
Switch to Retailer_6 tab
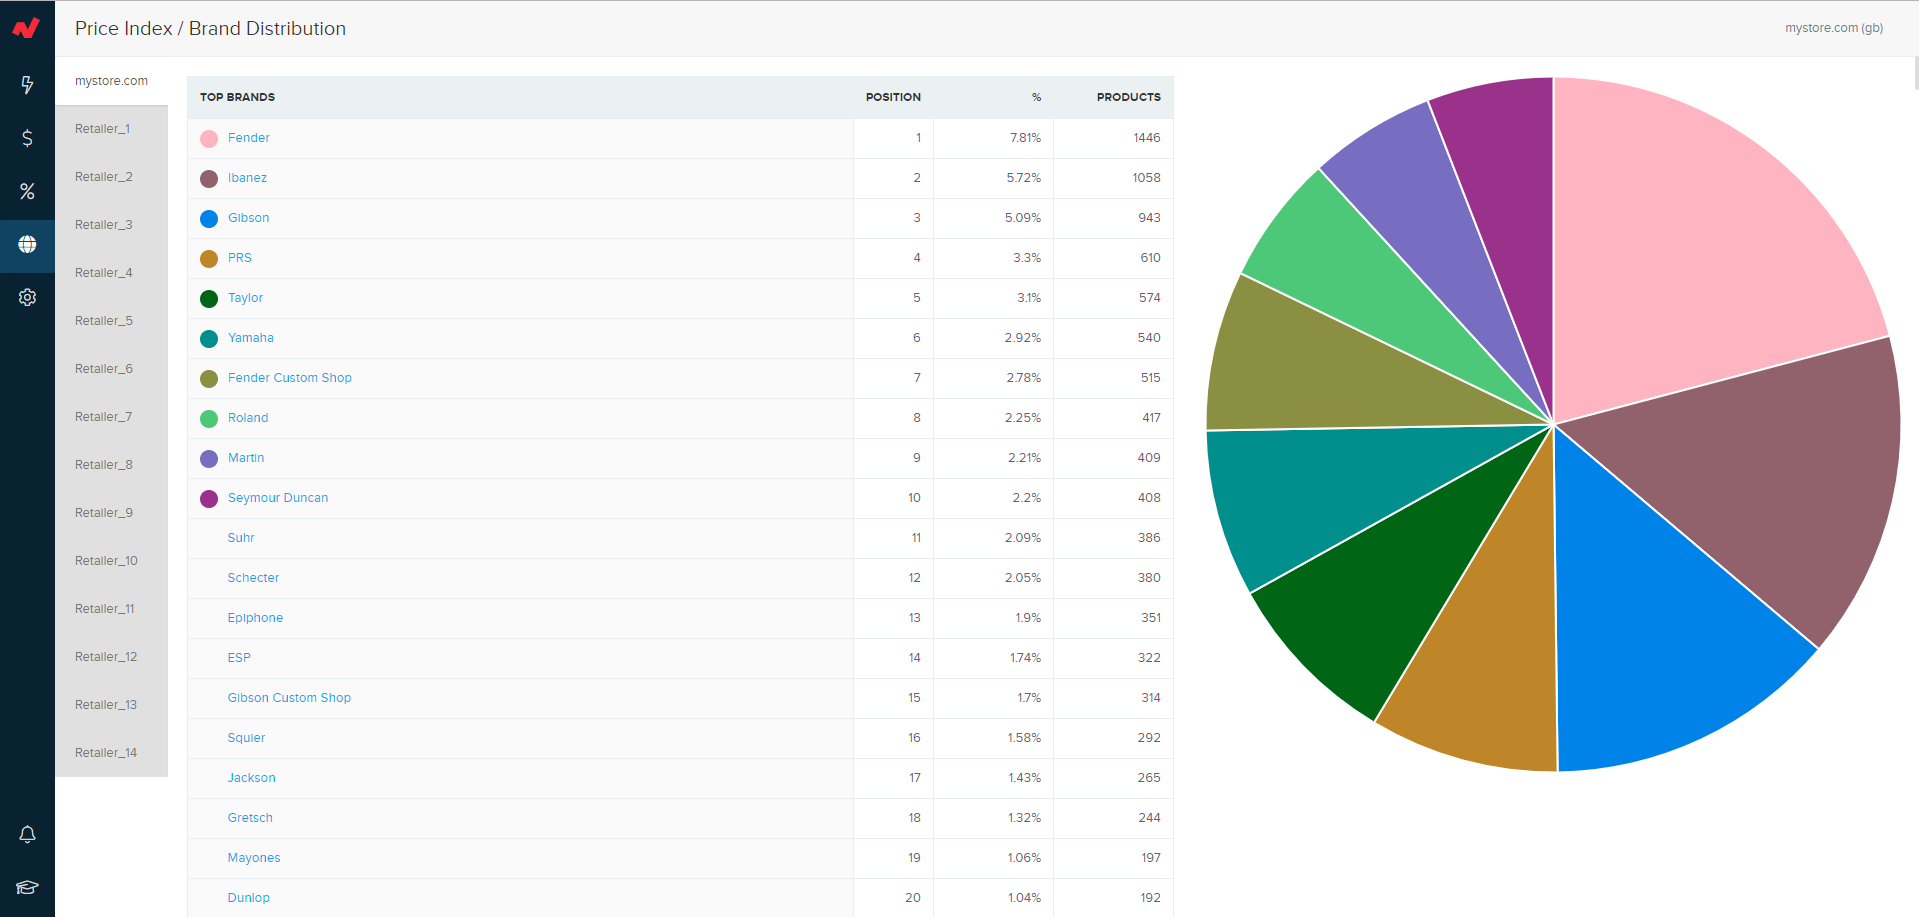[111, 369]
